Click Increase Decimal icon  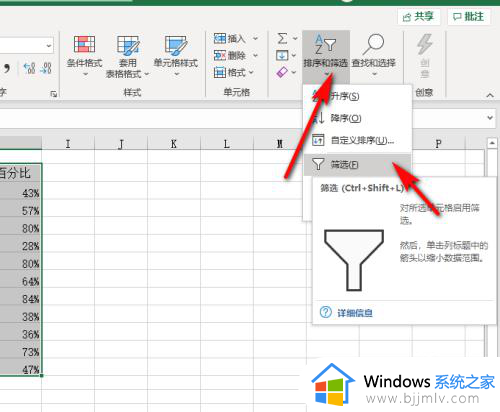click(x=29, y=68)
